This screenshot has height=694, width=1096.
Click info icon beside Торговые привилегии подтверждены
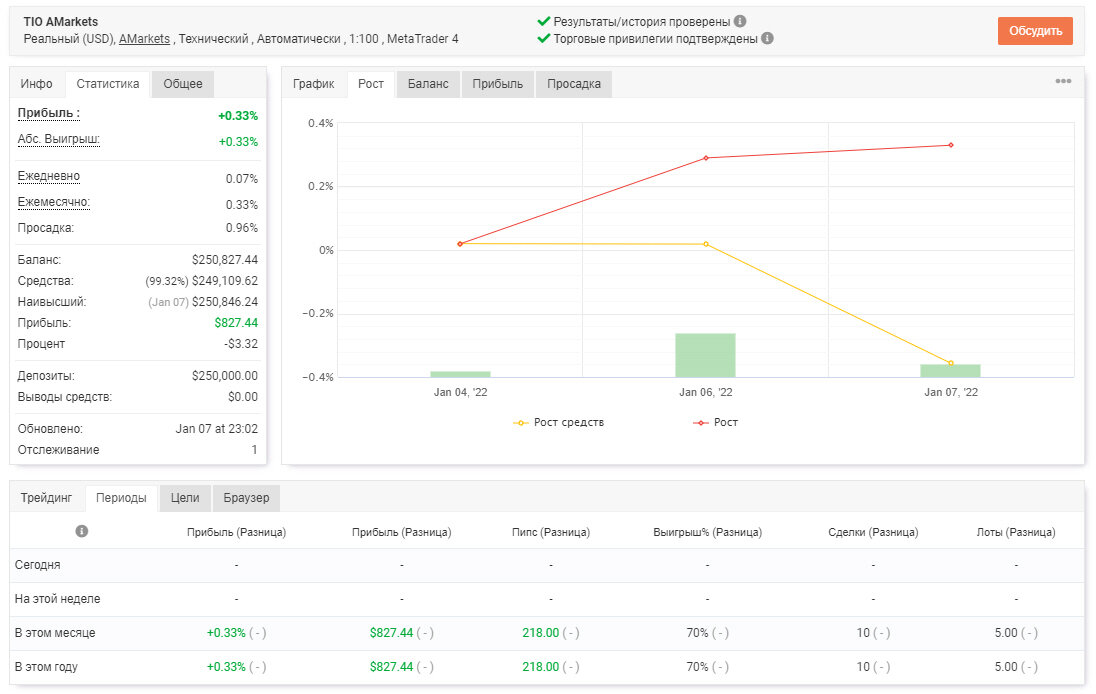(767, 38)
